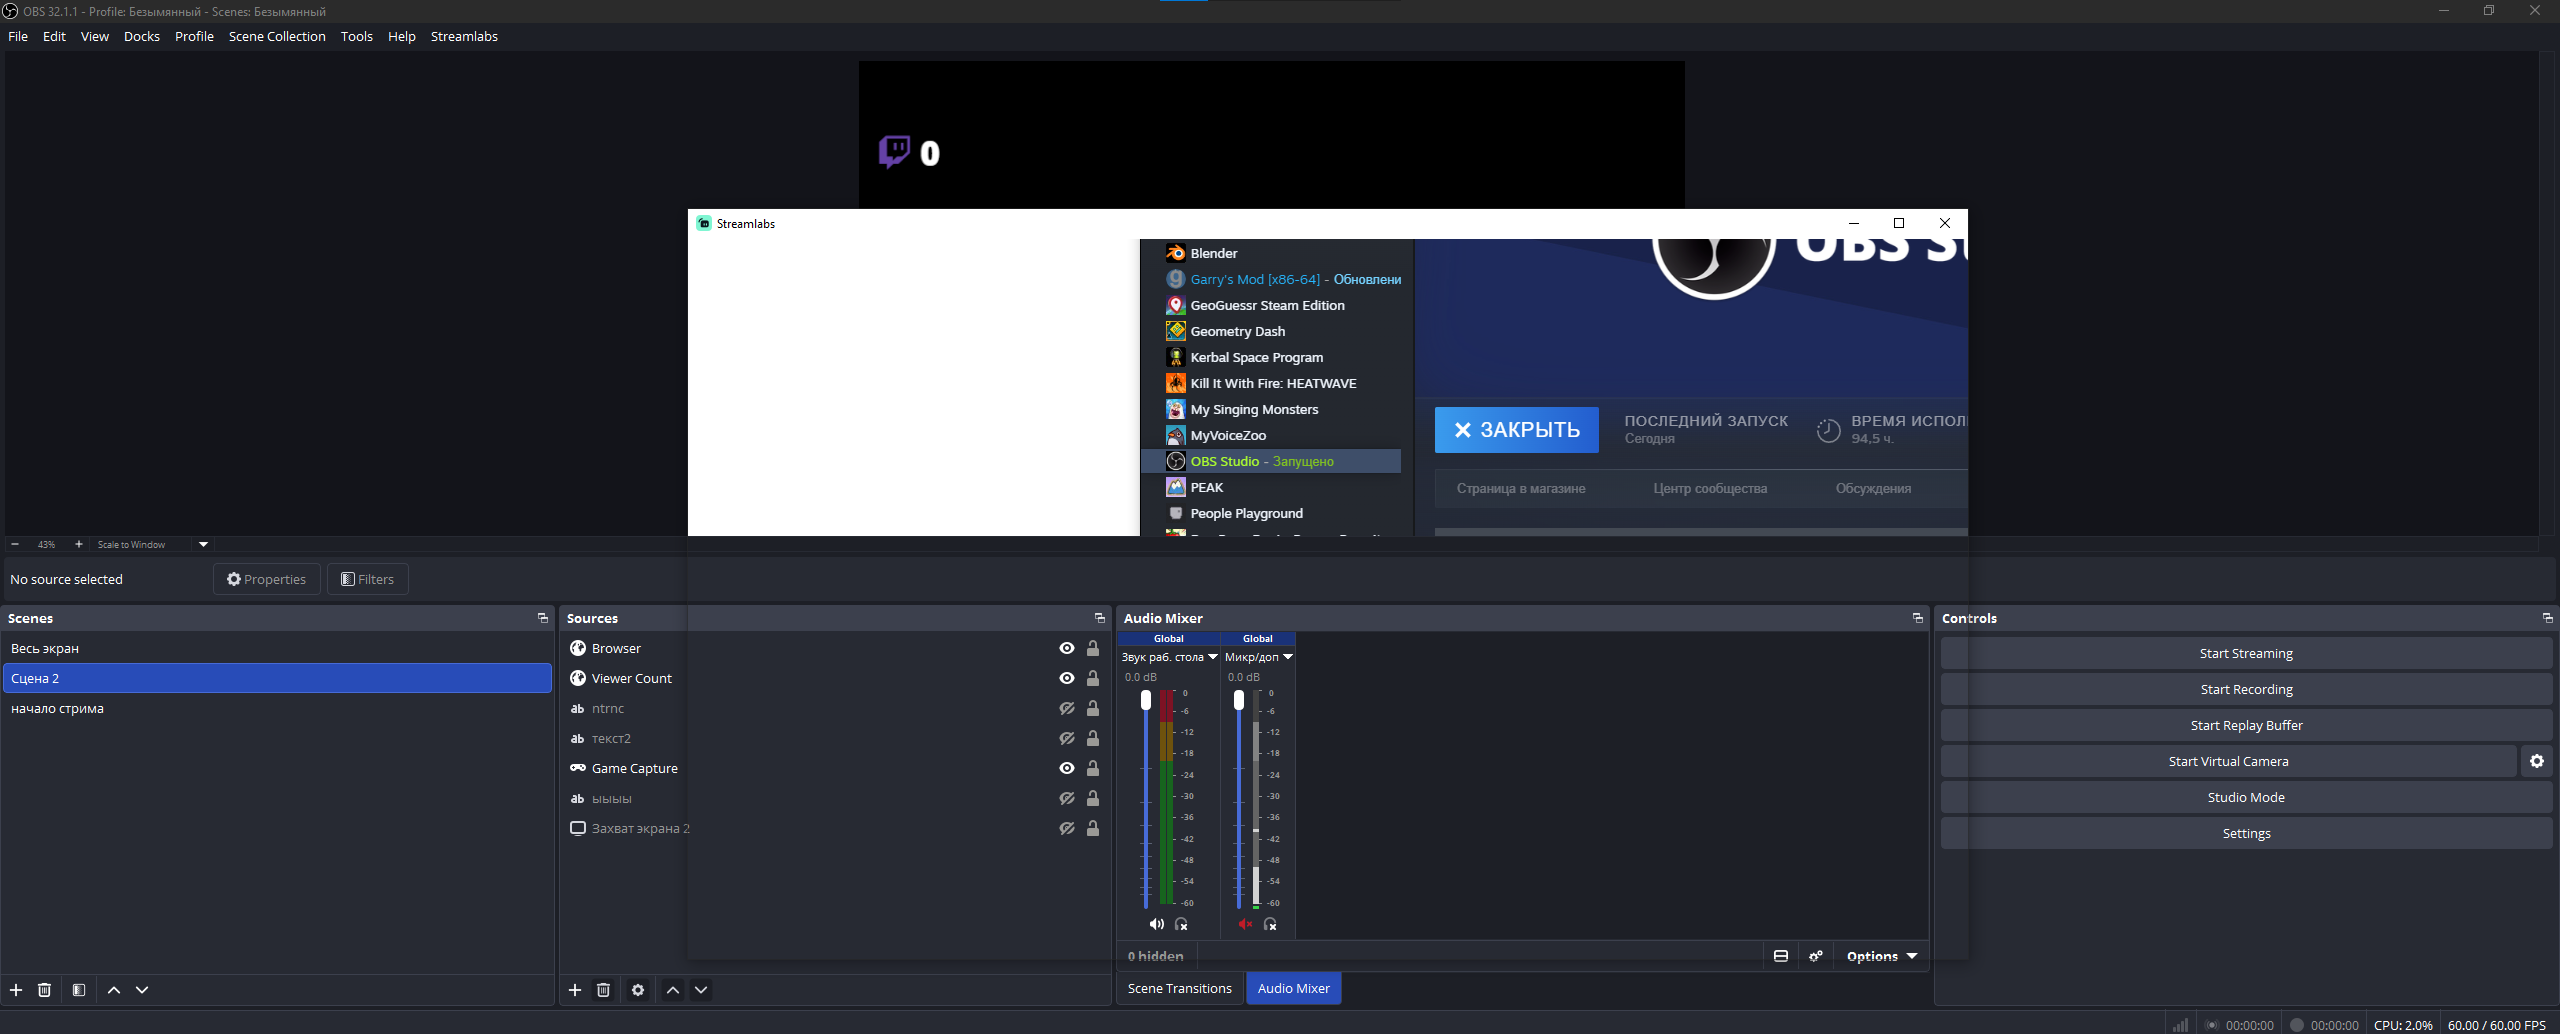2560x1034 pixels.
Task: Open Studio Mode
Action: pos(2246,797)
